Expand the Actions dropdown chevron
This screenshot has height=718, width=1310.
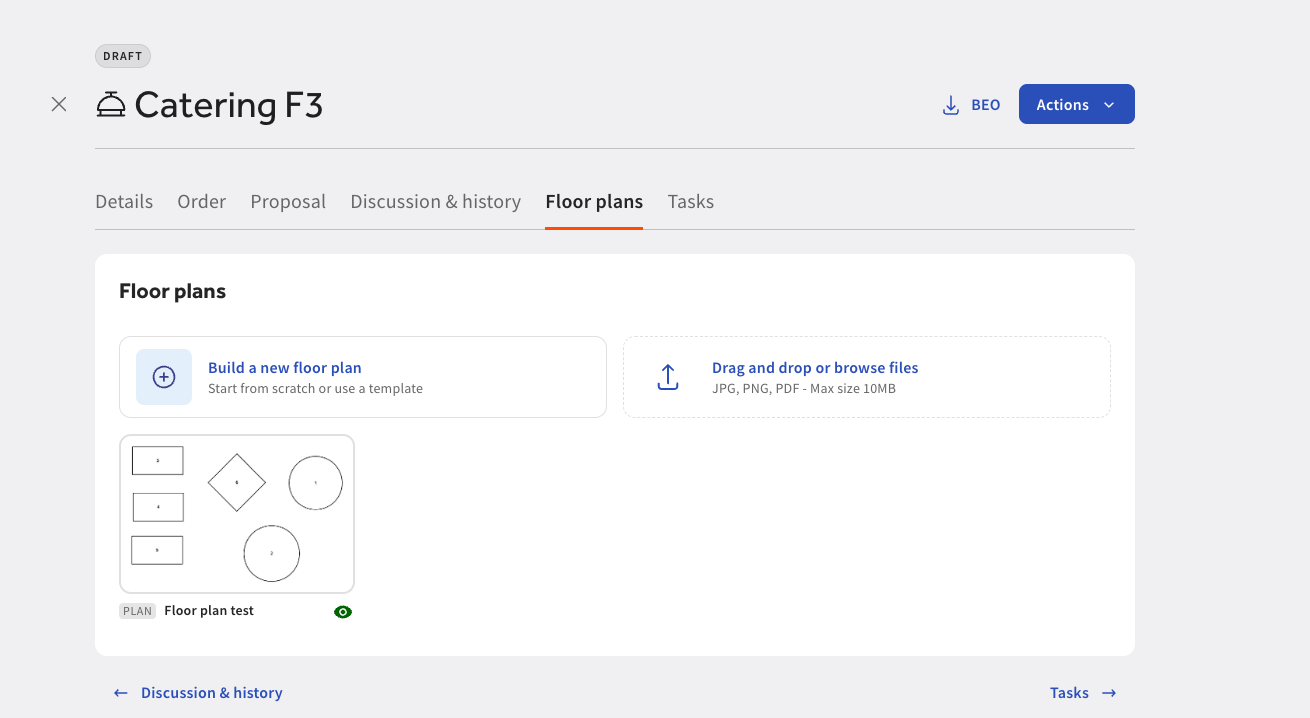tap(1108, 105)
